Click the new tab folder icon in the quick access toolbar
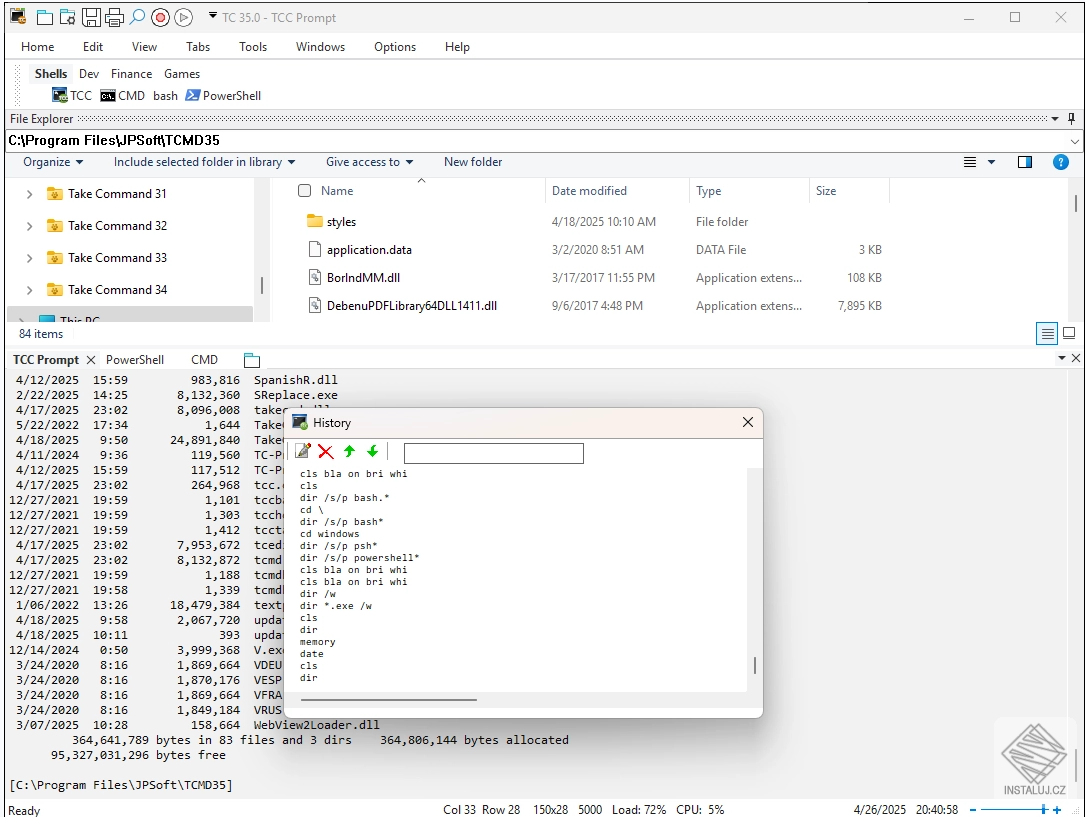 point(44,17)
